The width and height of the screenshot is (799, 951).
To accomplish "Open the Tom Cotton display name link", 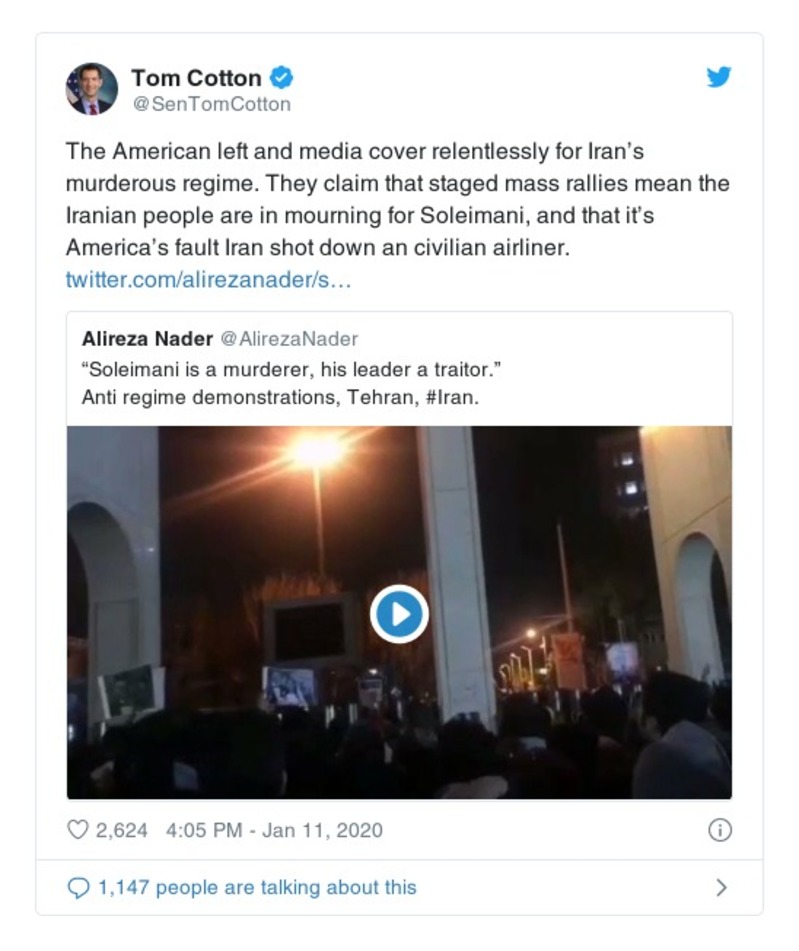I will [196, 77].
